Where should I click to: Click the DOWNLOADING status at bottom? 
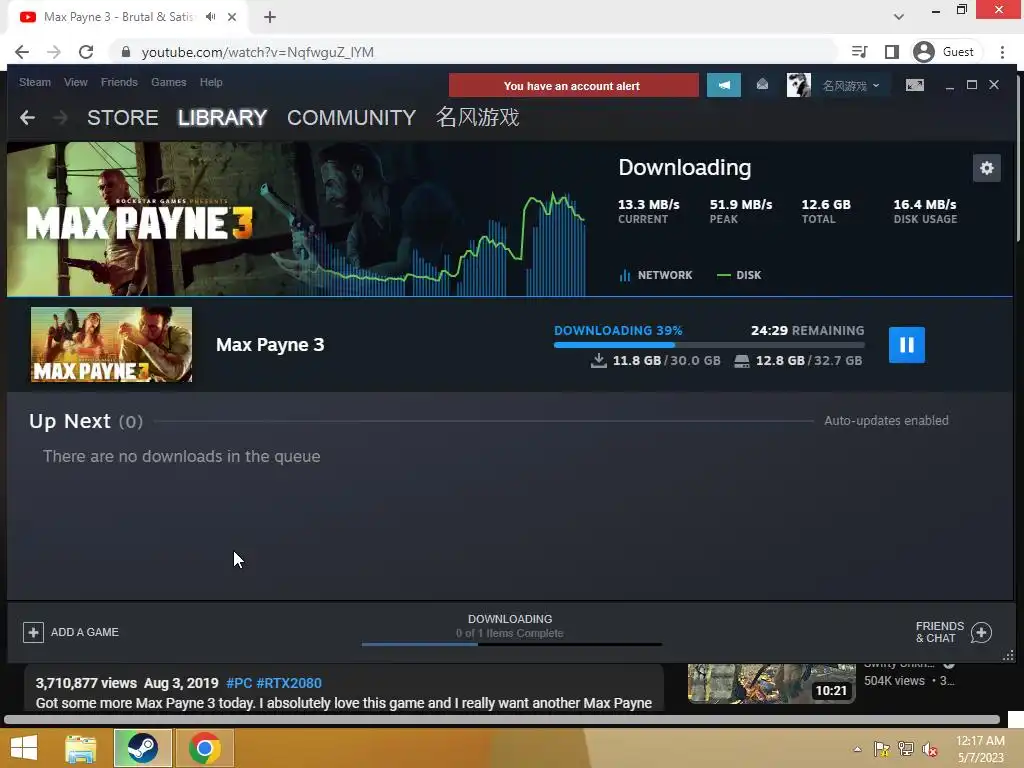click(x=510, y=619)
